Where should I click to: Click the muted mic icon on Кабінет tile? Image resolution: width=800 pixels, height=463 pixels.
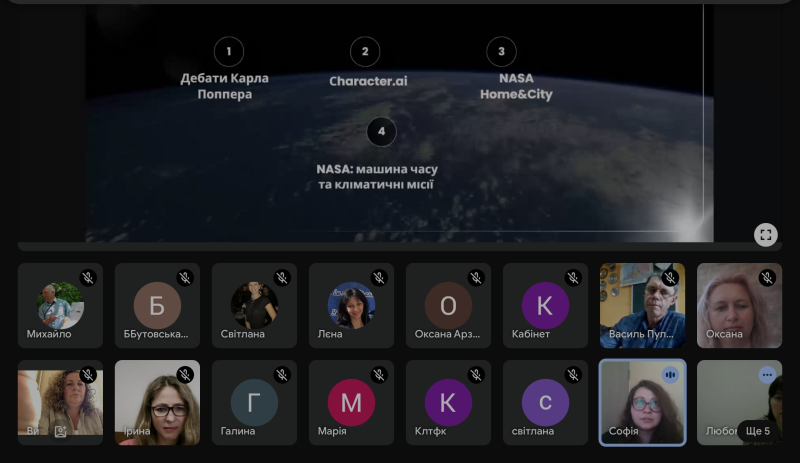573,278
